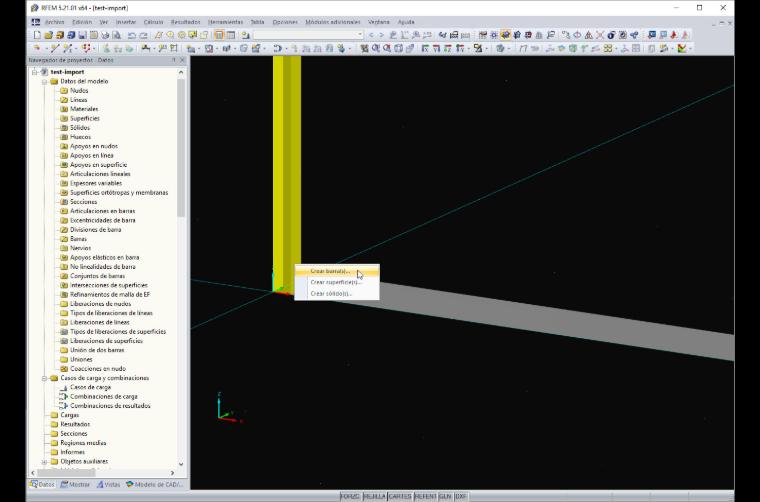The width and height of the screenshot is (760, 502).
Task: Expand the Objetos auxiliares folder
Action: tap(44, 461)
